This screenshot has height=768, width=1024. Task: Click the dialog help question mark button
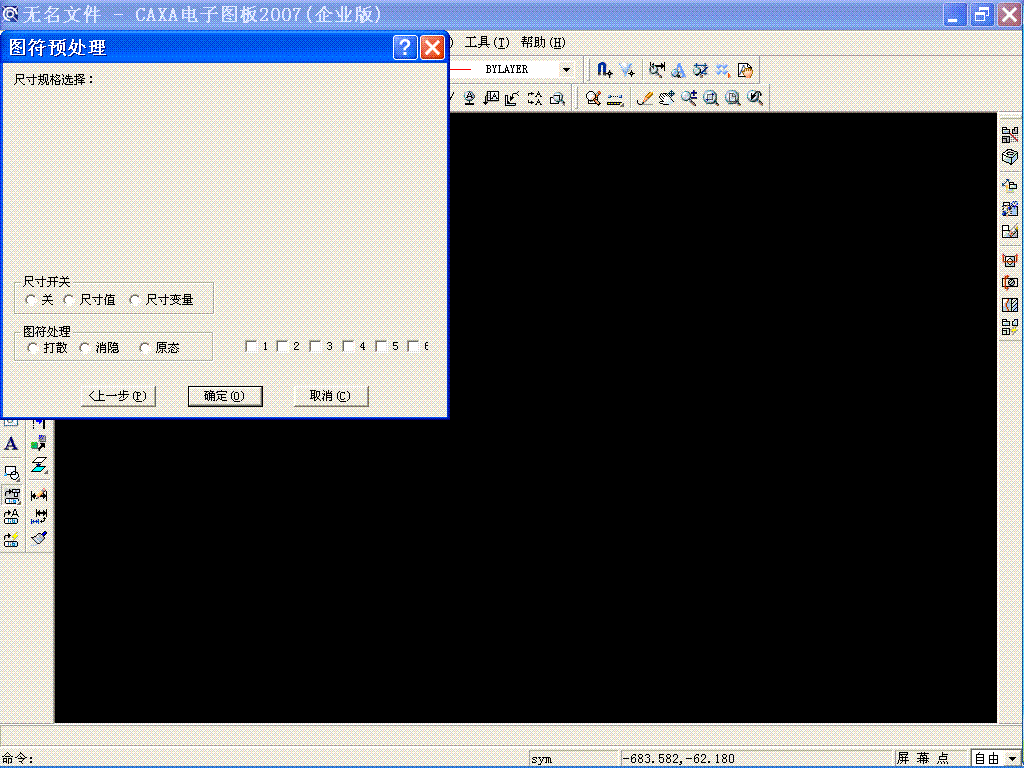tap(405, 47)
